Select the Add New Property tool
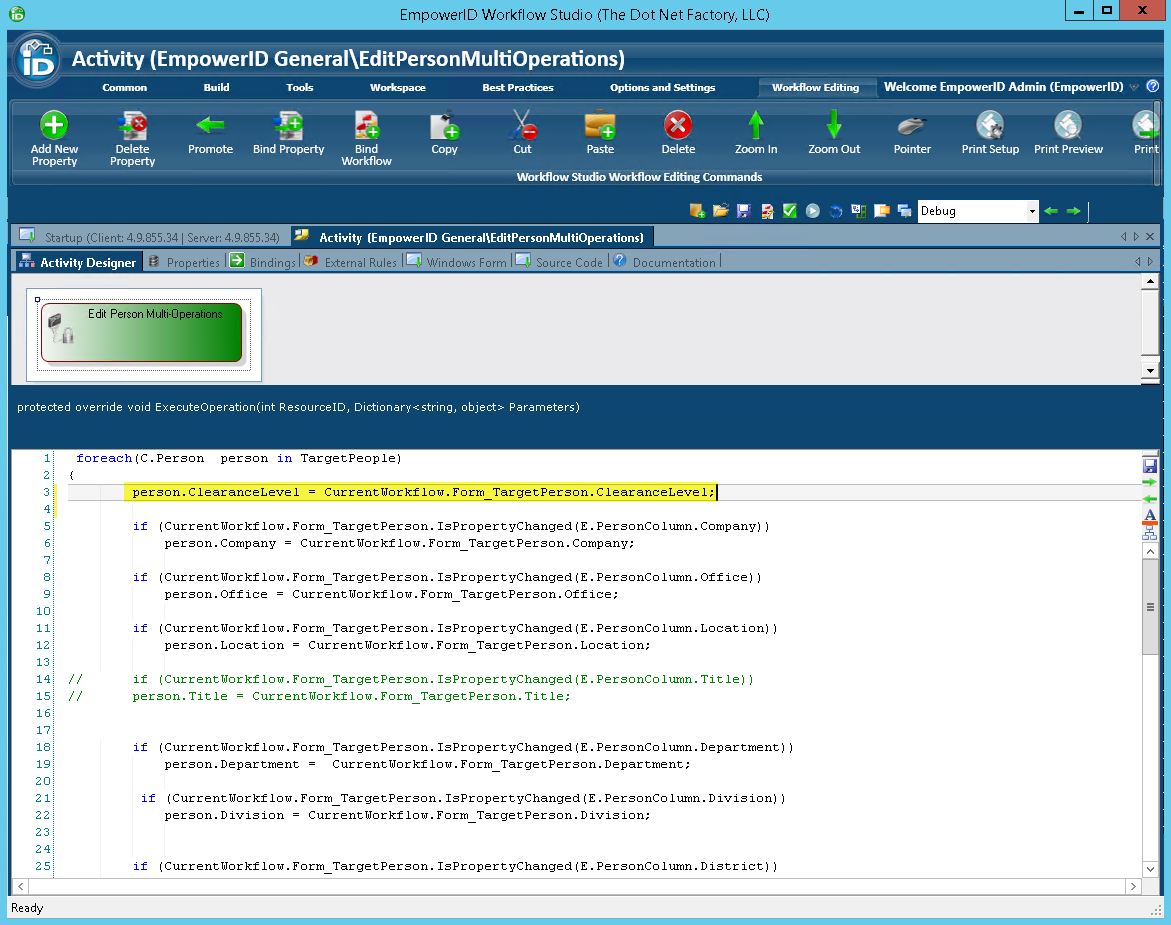This screenshot has height=925, width=1171. tap(53, 138)
